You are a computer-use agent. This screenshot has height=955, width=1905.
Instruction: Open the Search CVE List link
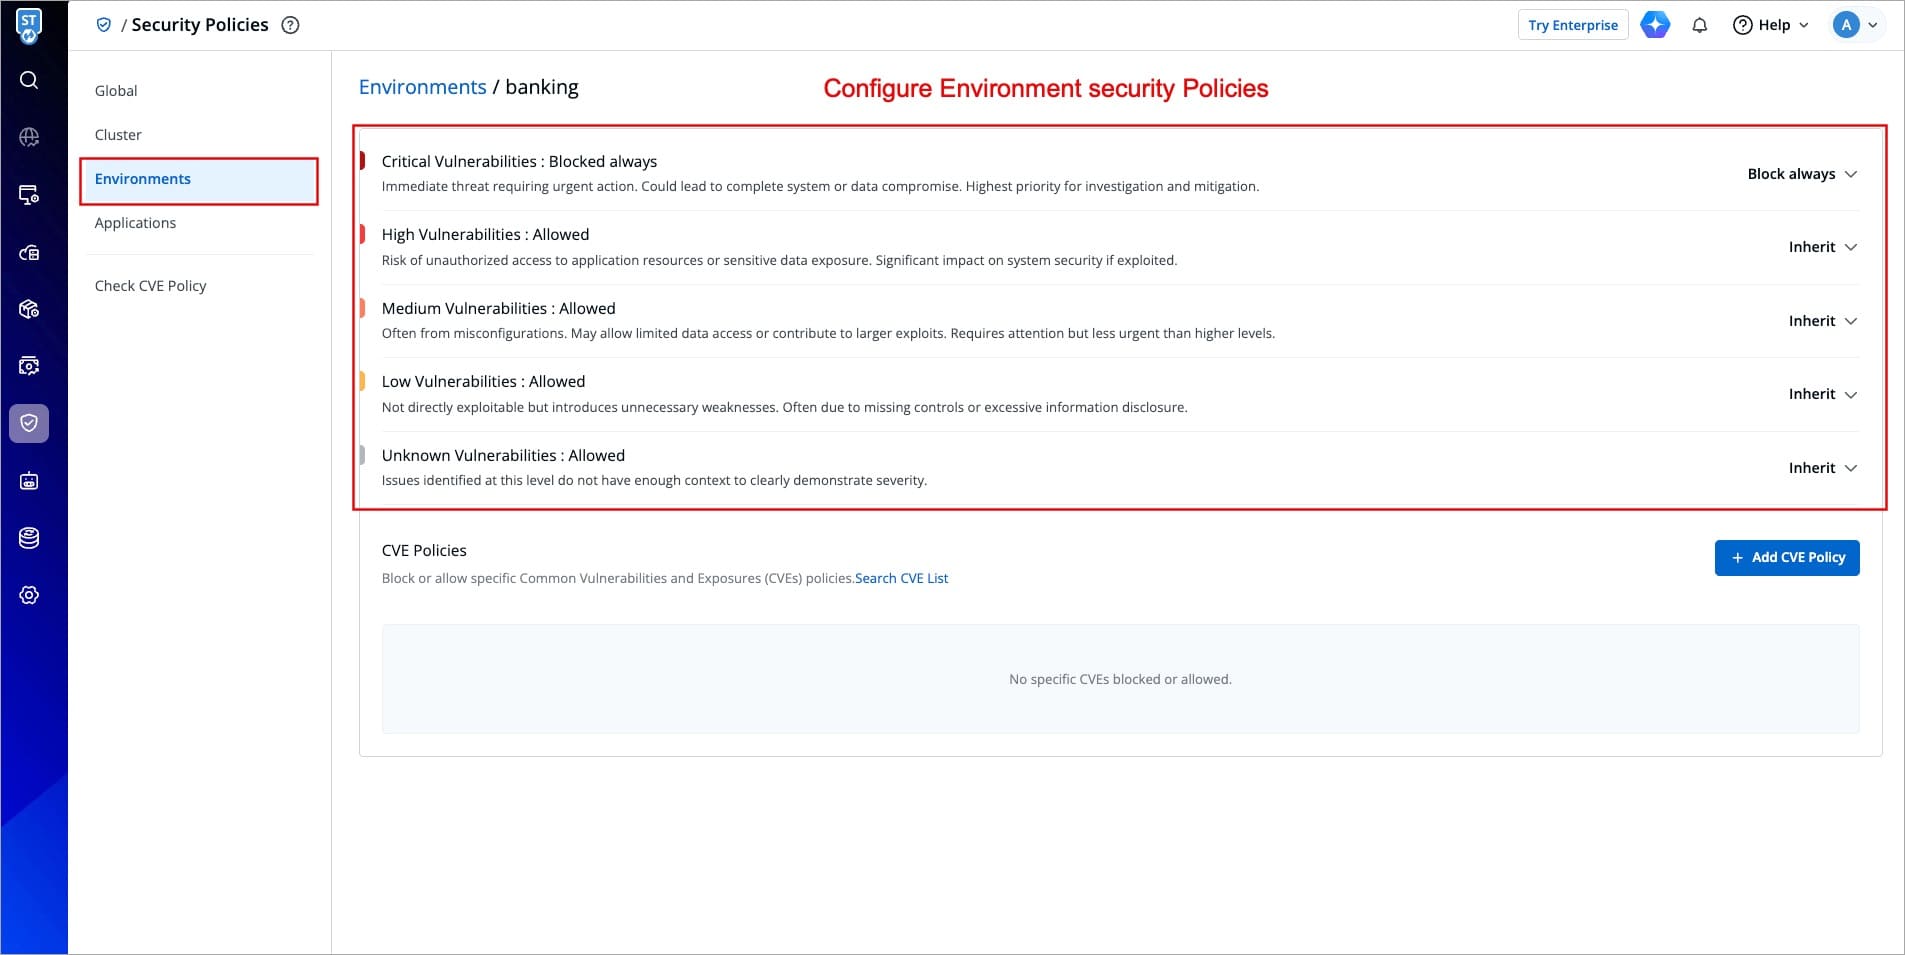tap(901, 578)
